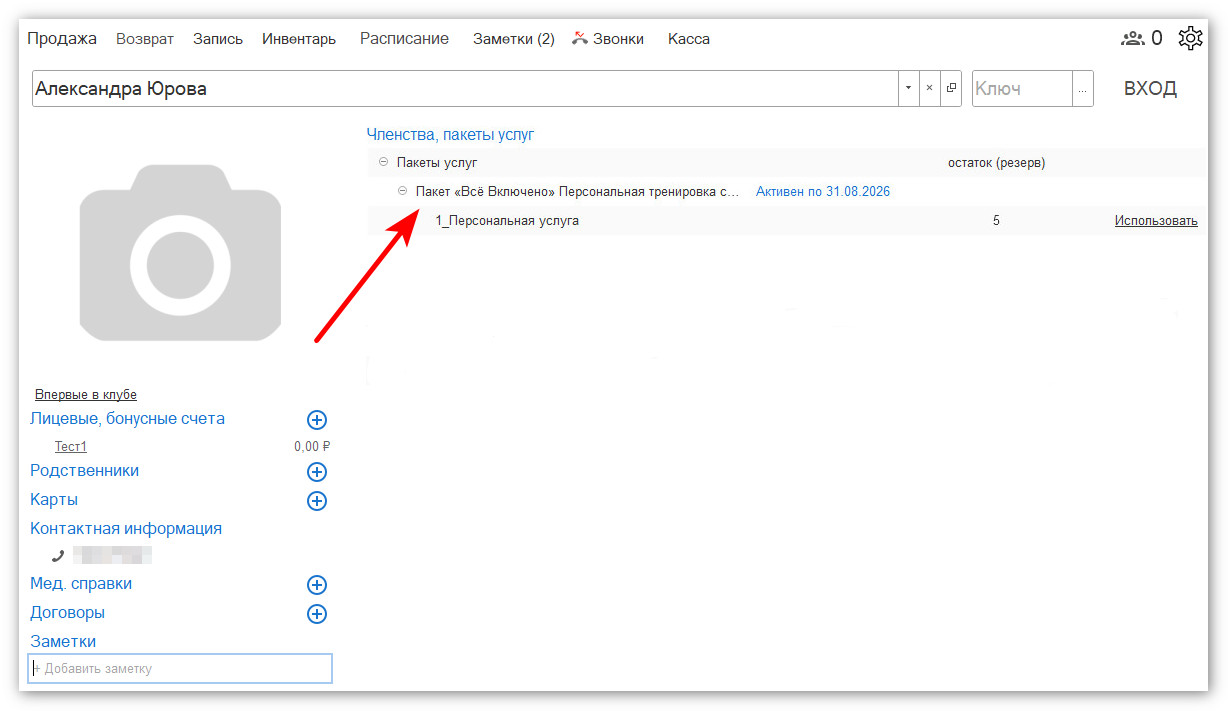The height and width of the screenshot is (711, 1228).
Task: Add a relative with plus icon
Action: (317, 472)
